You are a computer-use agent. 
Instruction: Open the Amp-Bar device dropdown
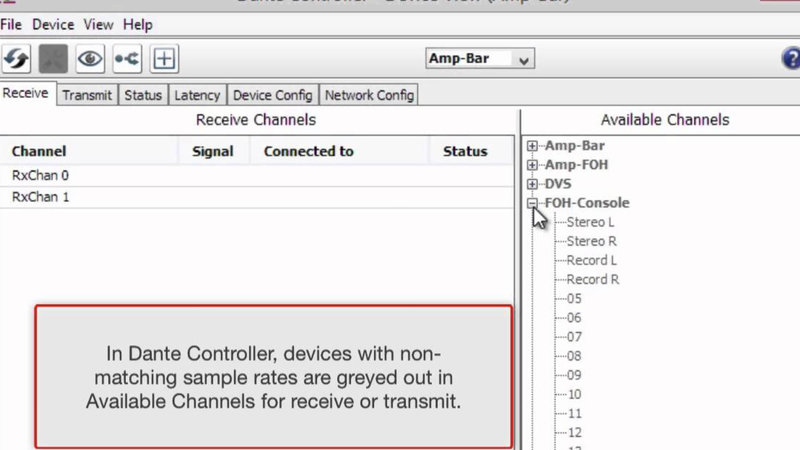(480, 59)
